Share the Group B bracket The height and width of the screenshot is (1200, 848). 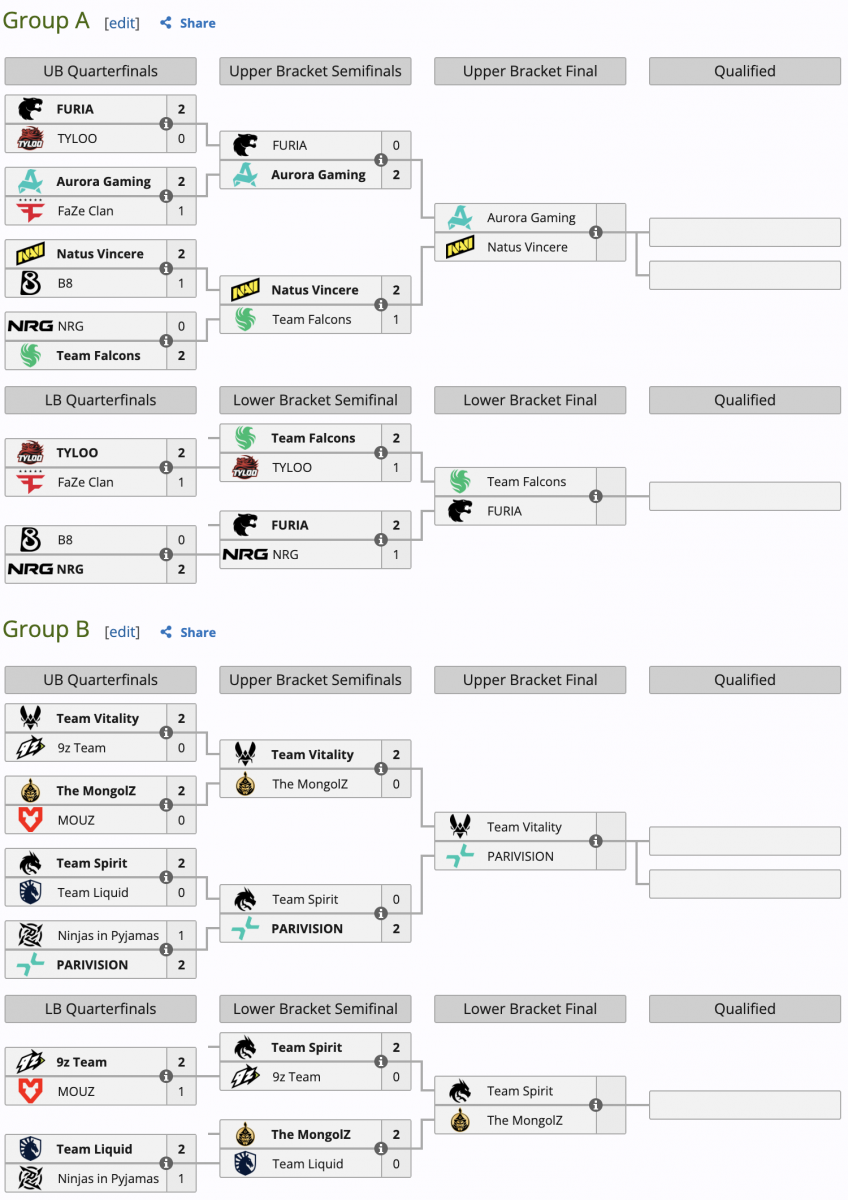[x=188, y=632]
